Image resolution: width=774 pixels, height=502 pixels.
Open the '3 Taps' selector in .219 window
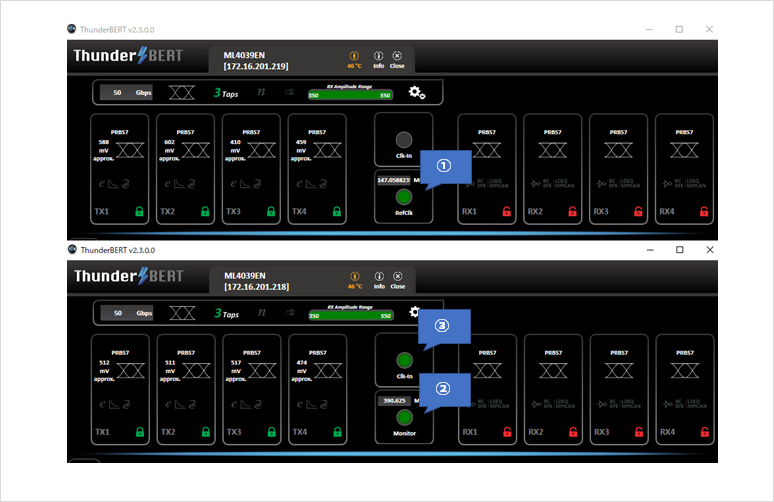click(x=226, y=93)
